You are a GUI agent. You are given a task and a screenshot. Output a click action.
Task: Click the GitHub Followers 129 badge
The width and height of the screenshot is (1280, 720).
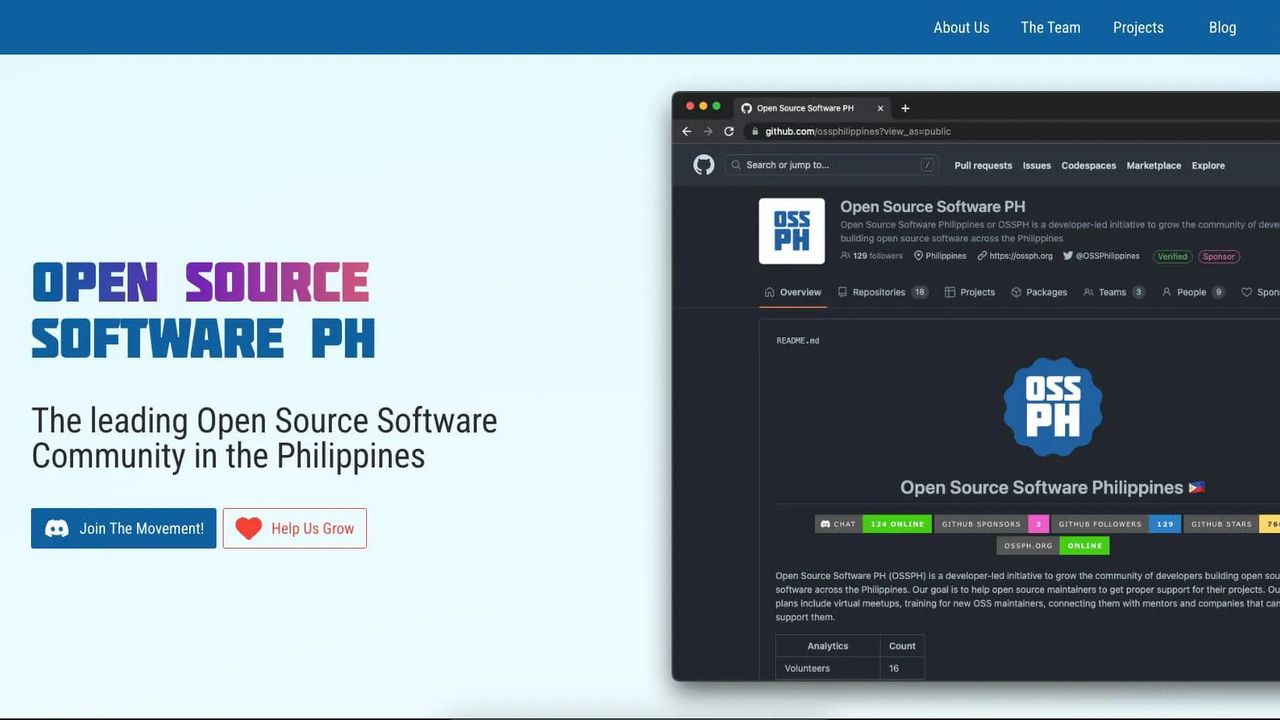[1116, 524]
